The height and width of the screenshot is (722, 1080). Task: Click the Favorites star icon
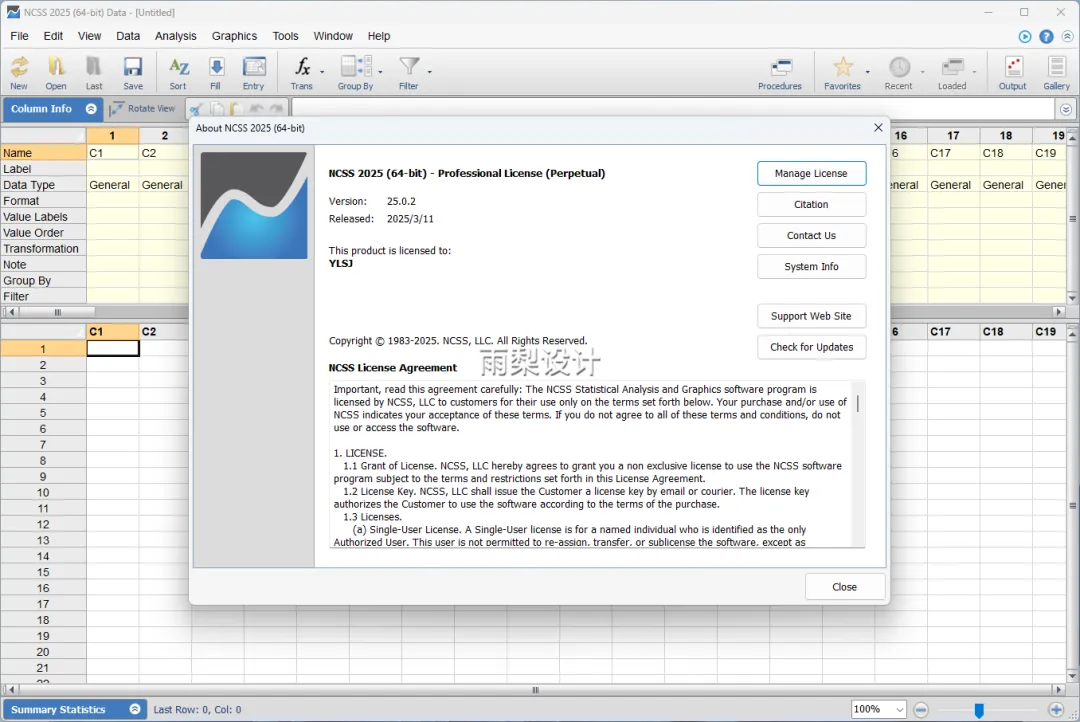tap(842, 72)
